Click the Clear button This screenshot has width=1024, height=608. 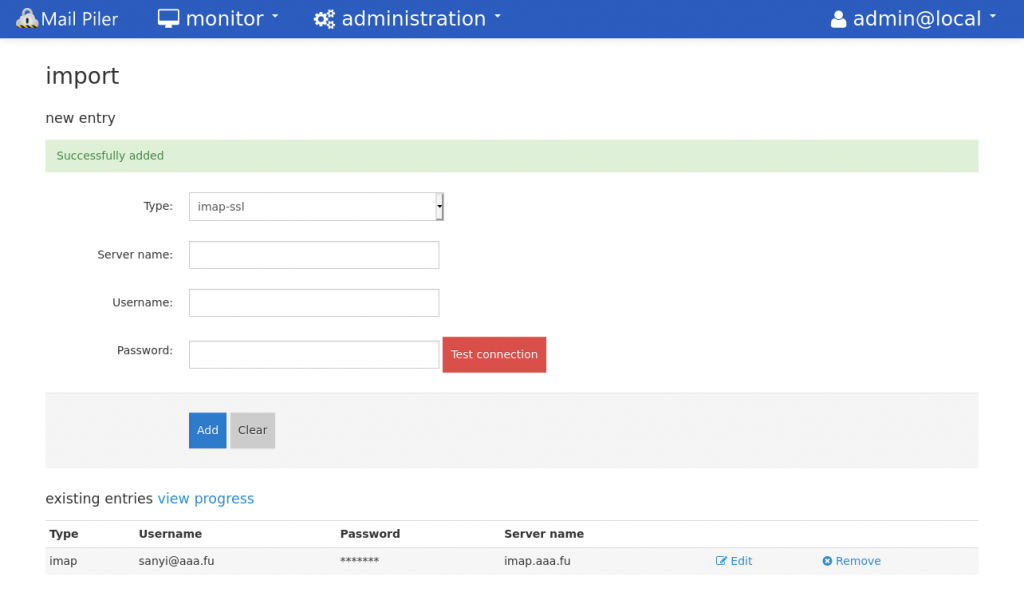tap(253, 430)
